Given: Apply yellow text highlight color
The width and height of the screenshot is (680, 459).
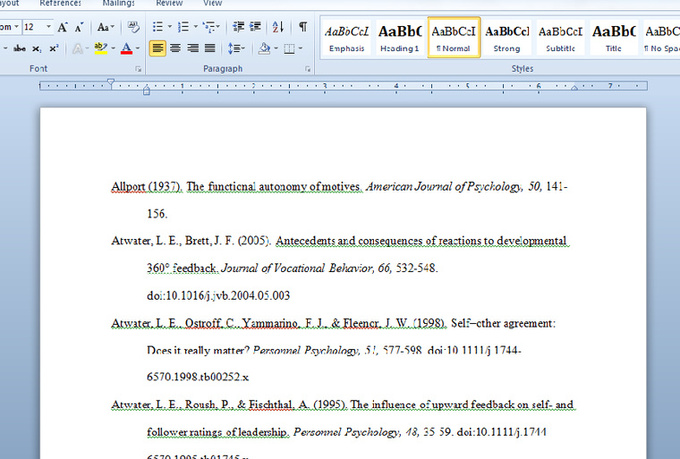Looking at the screenshot, I should pos(101,48).
